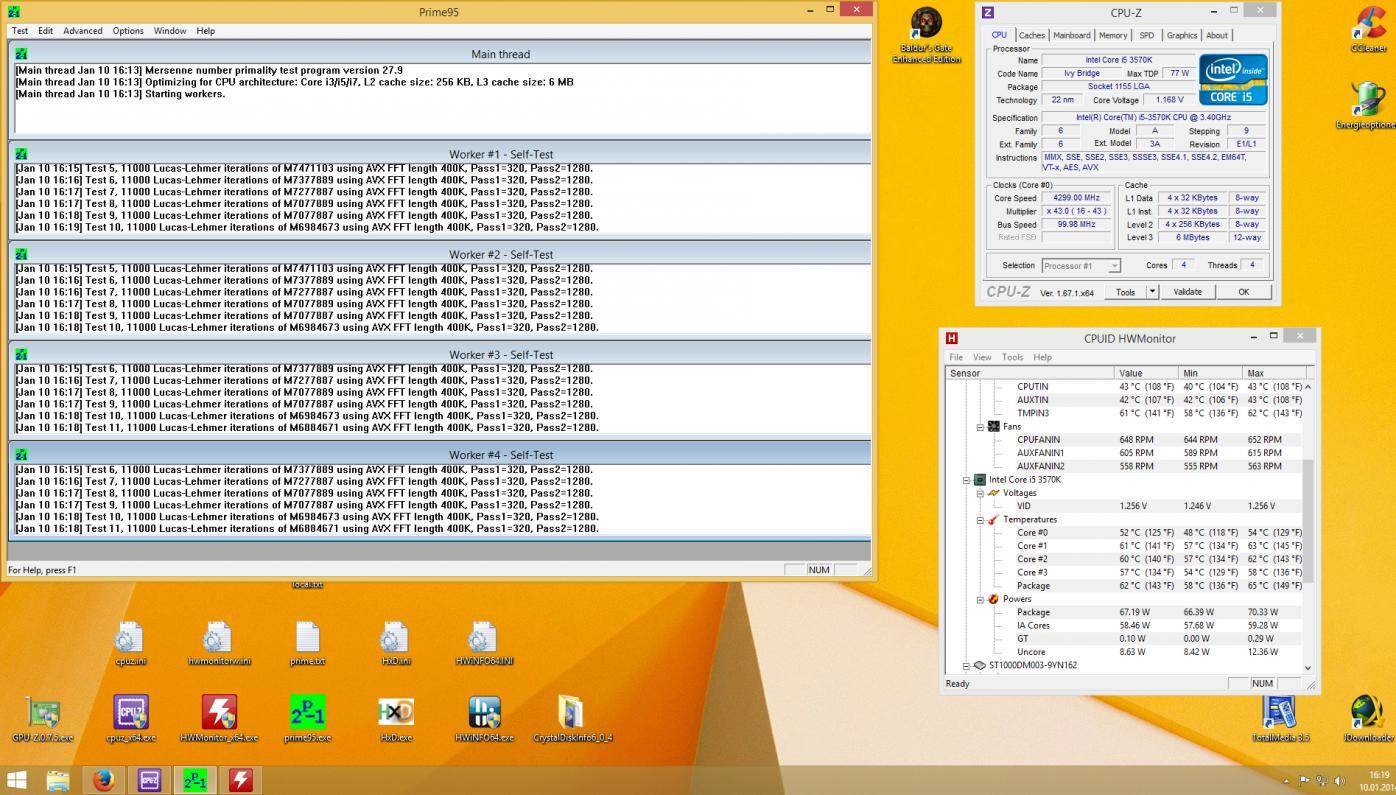This screenshot has height=795, width=1396.
Task: Select the HxD.exe desktop icon
Action: 396,712
